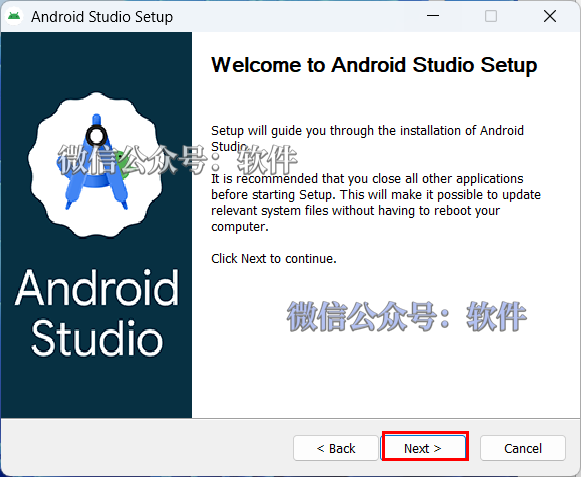Go back with the Back button
This screenshot has width=581, height=477.
coord(336,448)
